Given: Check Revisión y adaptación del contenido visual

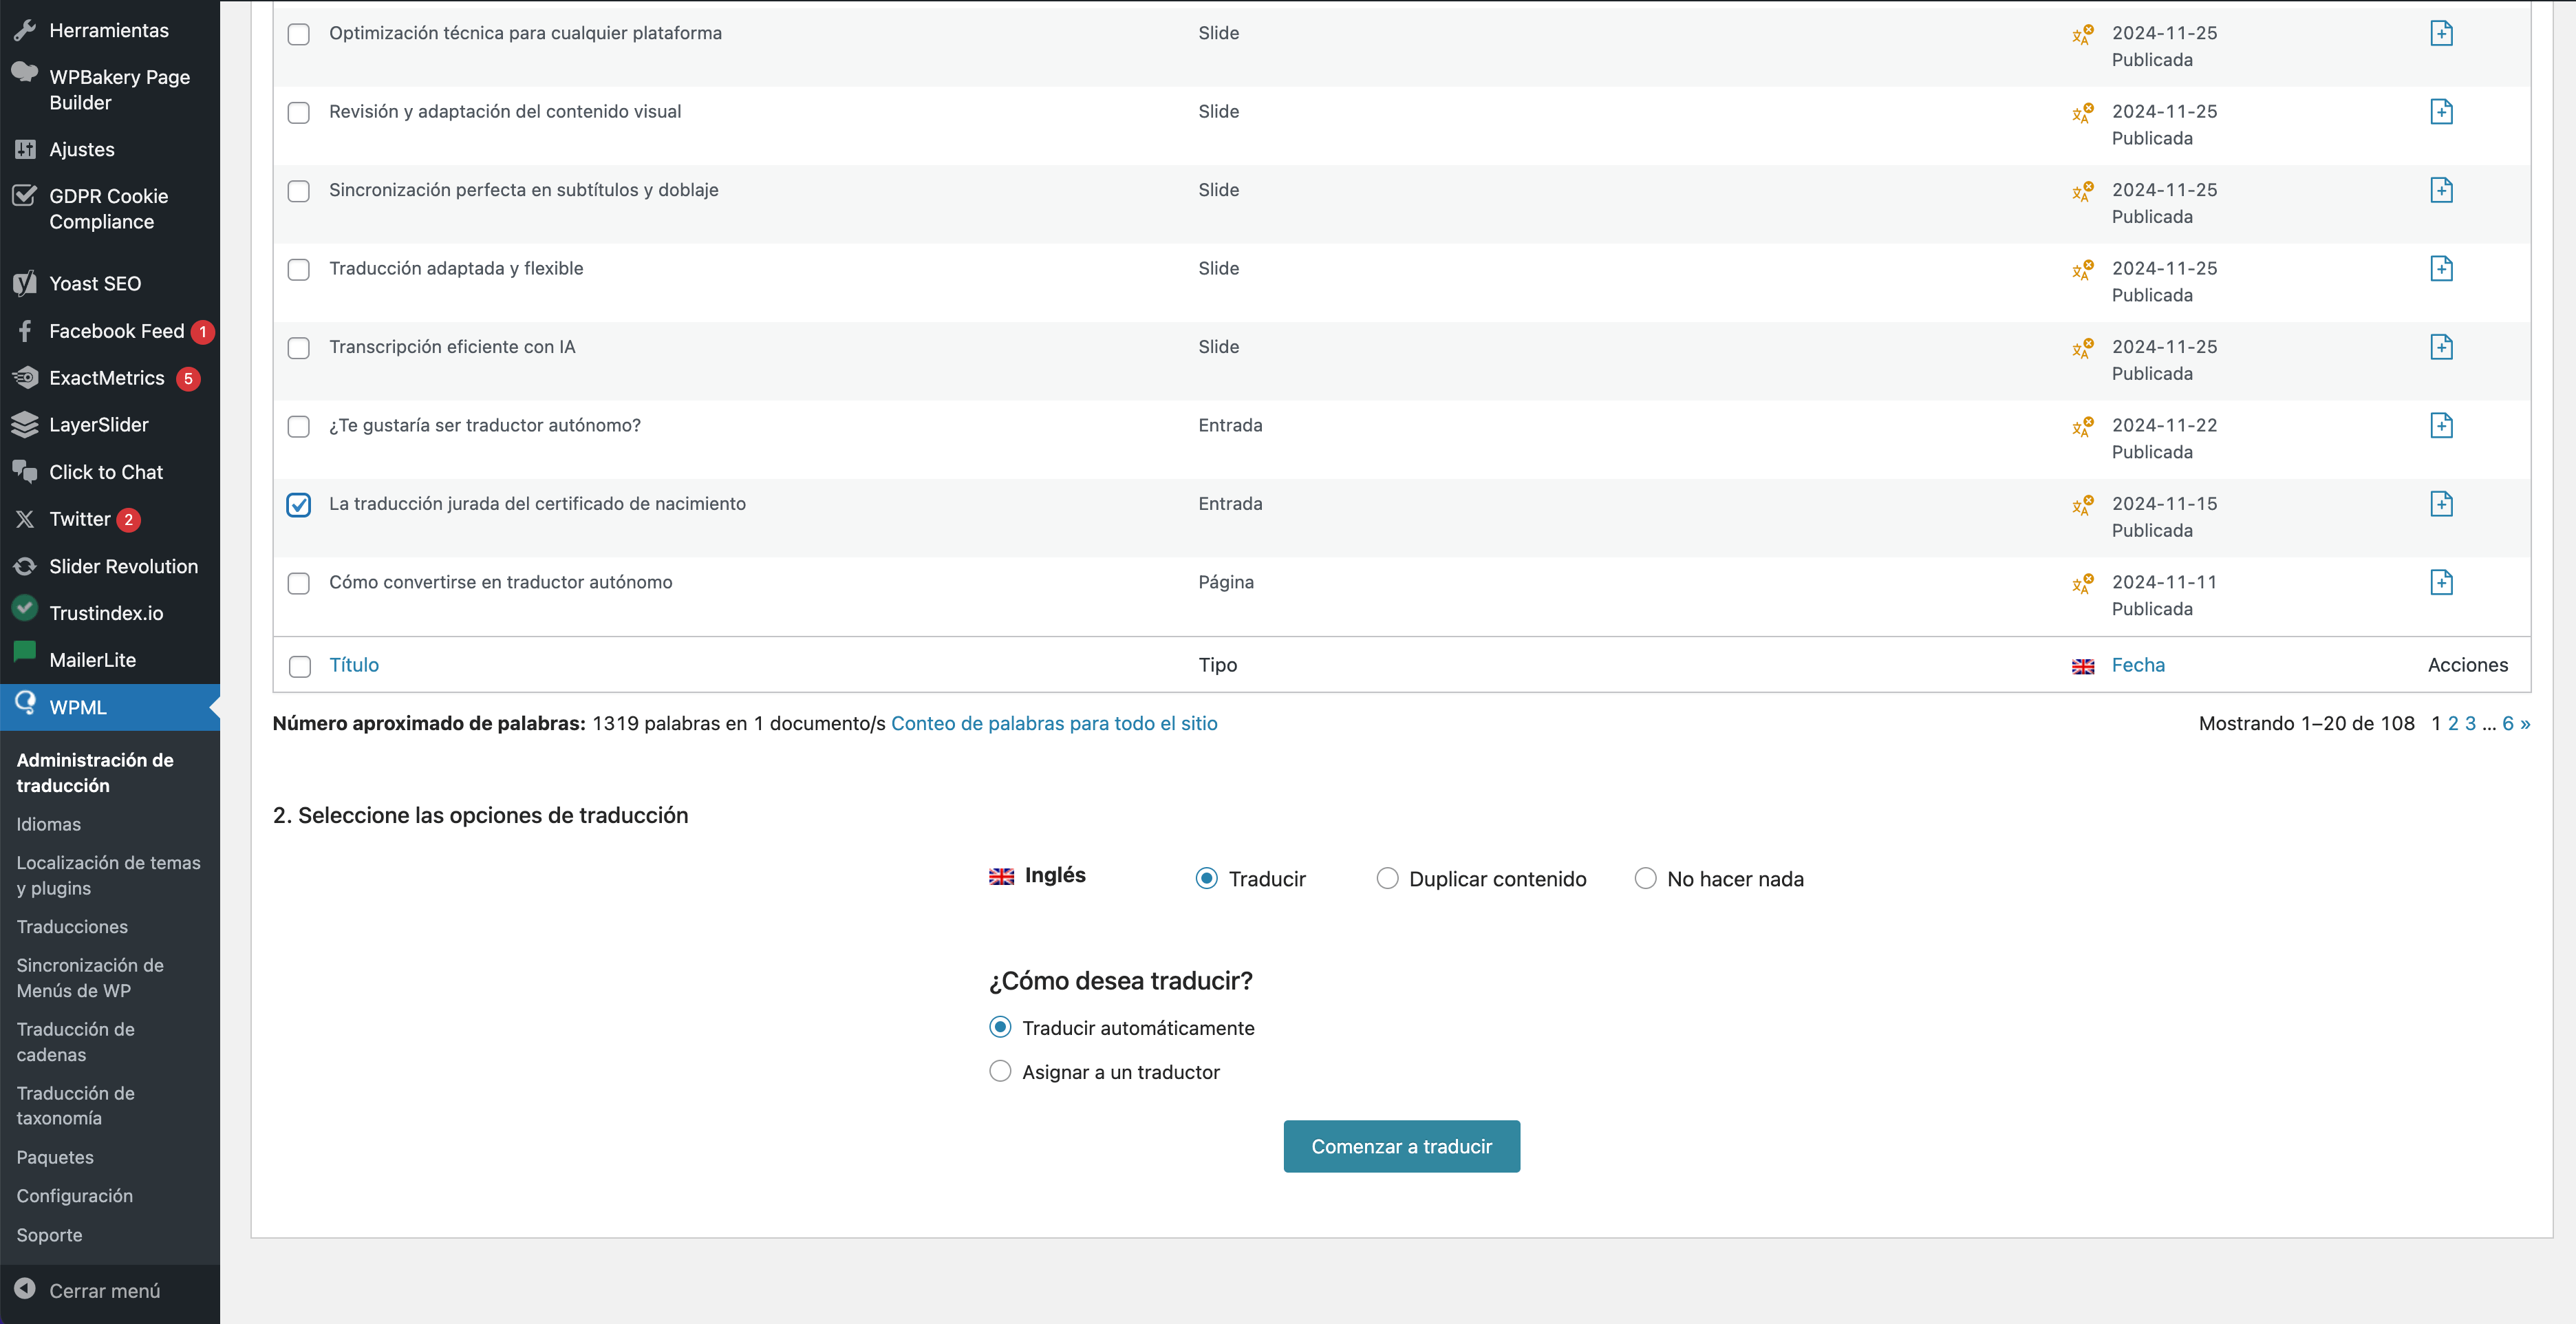Looking at the screenshot, I should (x=299, y=112).
